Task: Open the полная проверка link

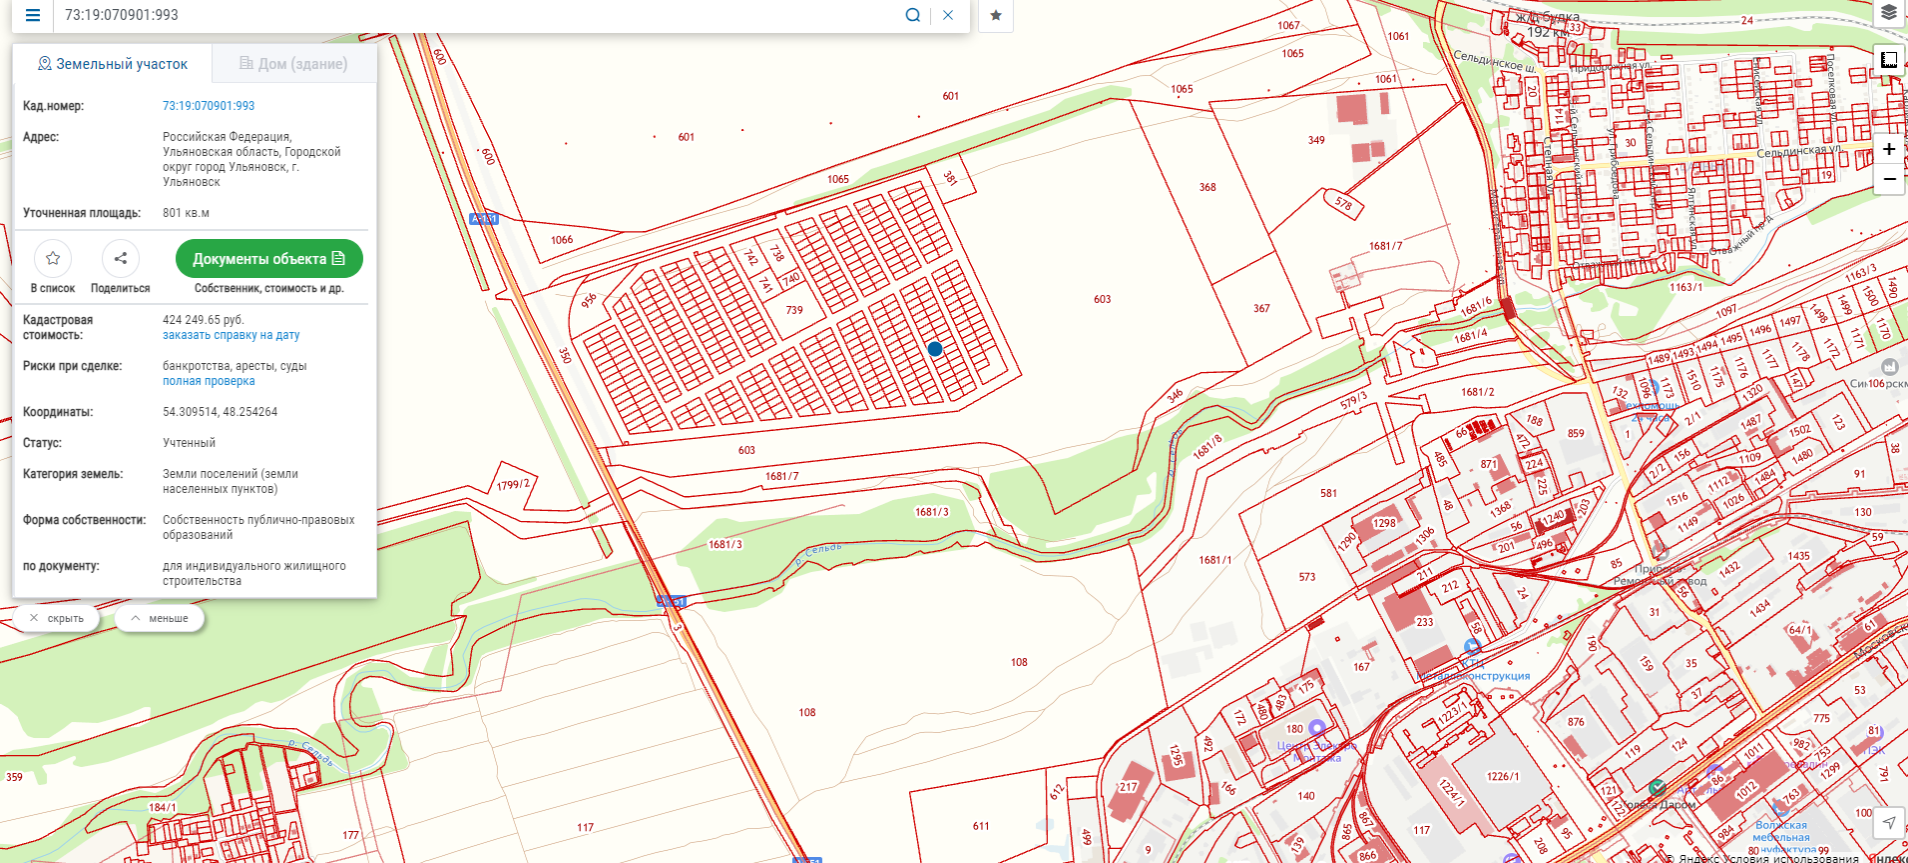Action: pos(208,381)
